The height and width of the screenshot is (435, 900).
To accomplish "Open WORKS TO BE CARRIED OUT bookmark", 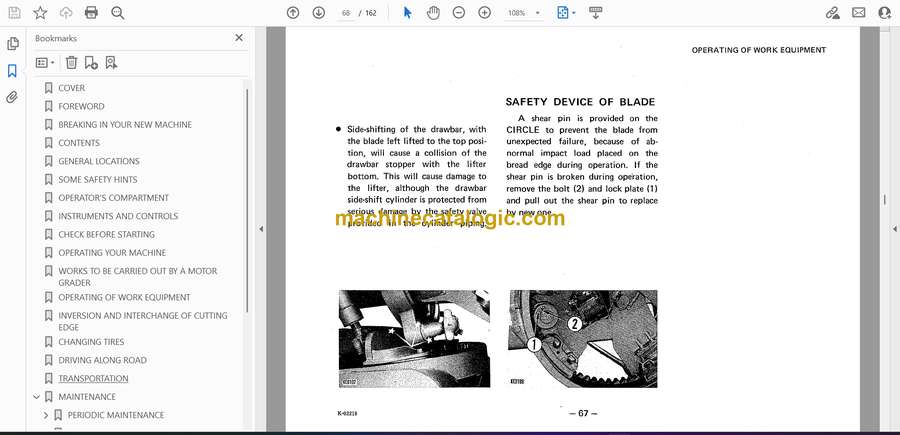I will pos(138,277).
